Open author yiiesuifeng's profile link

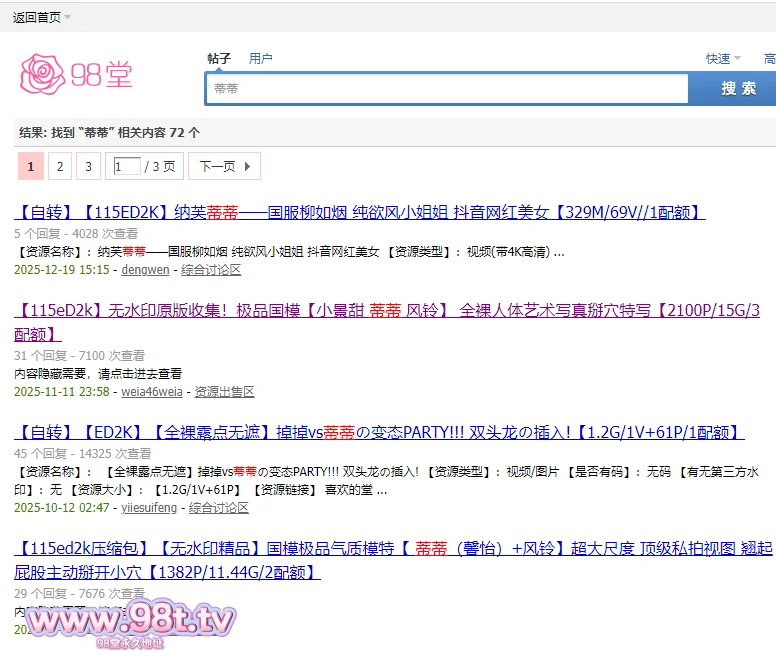[x=149, y=508]
